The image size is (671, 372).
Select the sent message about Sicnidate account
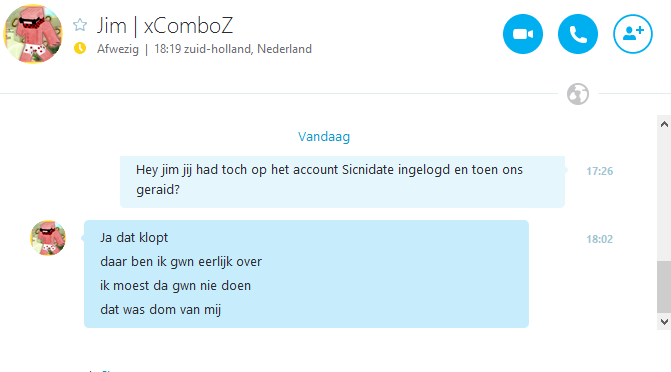click(x=342, y=182)
